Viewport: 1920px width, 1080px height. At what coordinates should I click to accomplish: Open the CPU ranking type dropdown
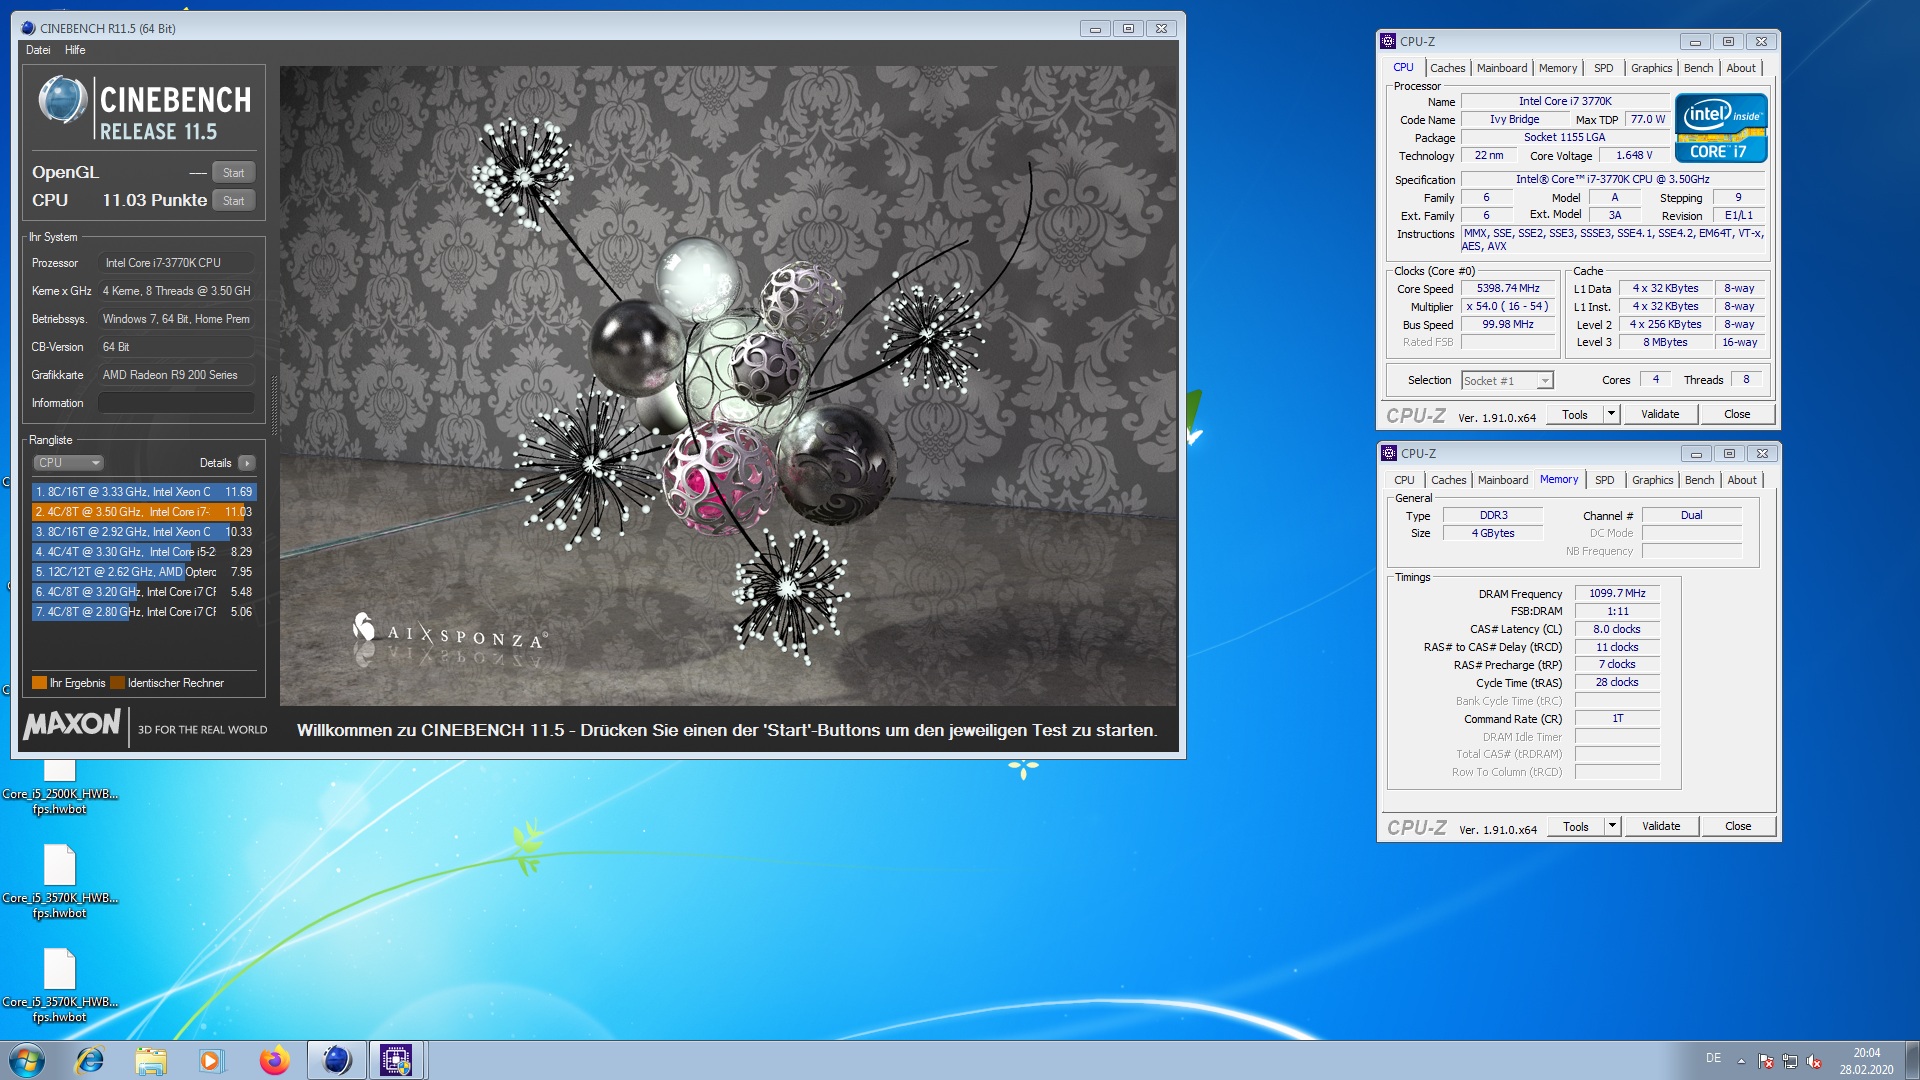pos(69,463)
